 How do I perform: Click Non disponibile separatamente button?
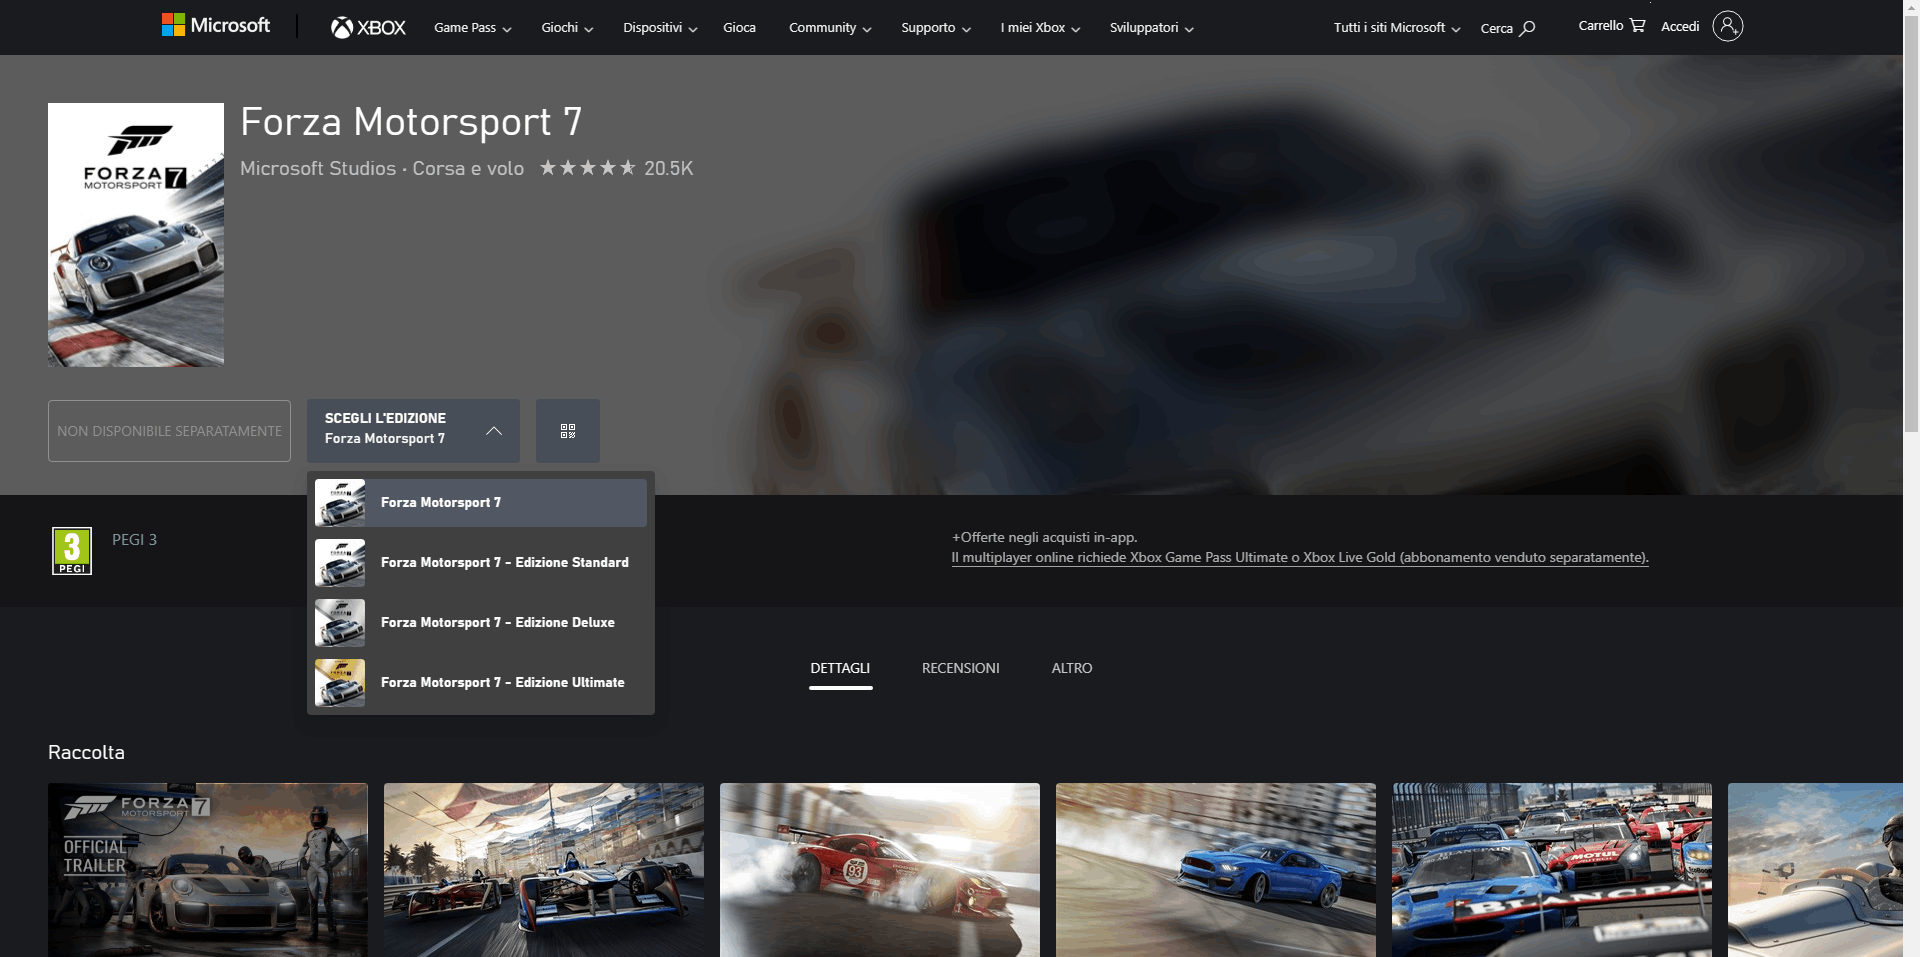coord(169,431)
